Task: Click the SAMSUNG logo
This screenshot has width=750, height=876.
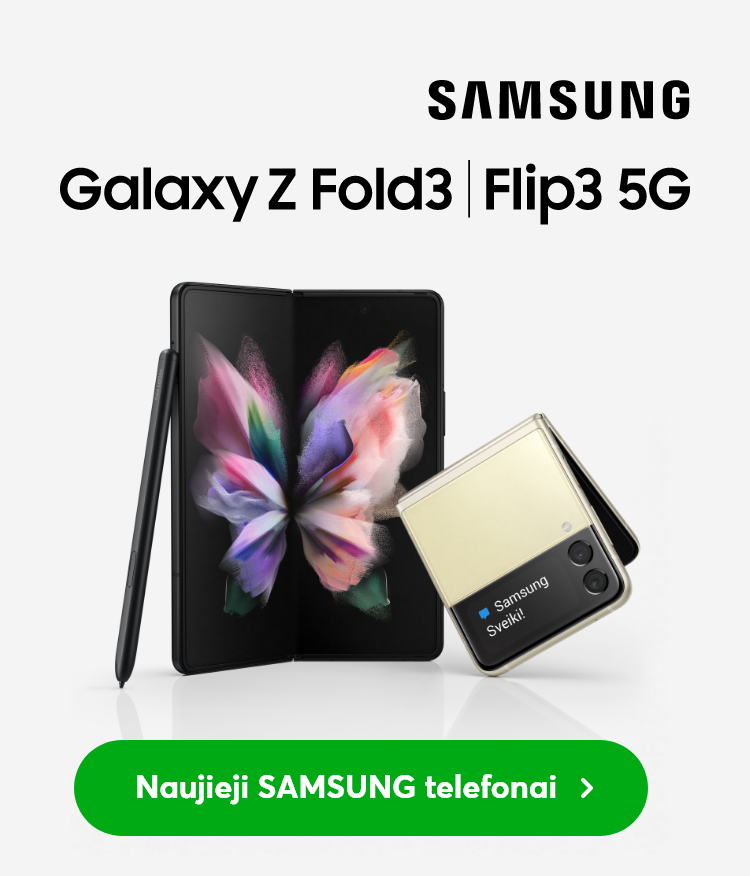Action: pyautogui.click(x=559, y=99)
